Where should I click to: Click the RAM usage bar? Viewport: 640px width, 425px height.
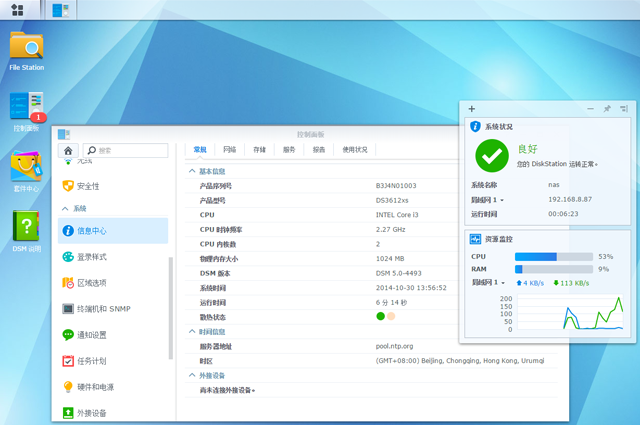[x=553, y=269]
